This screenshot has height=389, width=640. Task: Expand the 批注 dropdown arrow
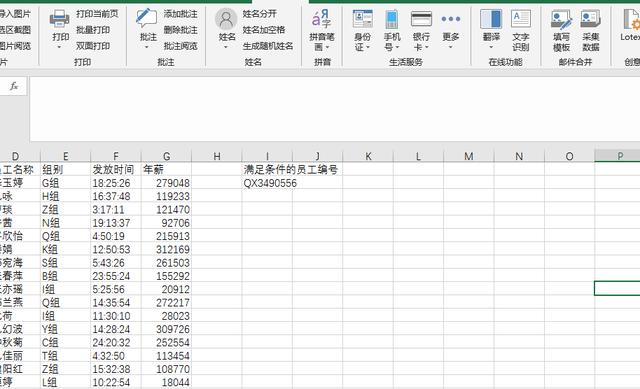147,47
